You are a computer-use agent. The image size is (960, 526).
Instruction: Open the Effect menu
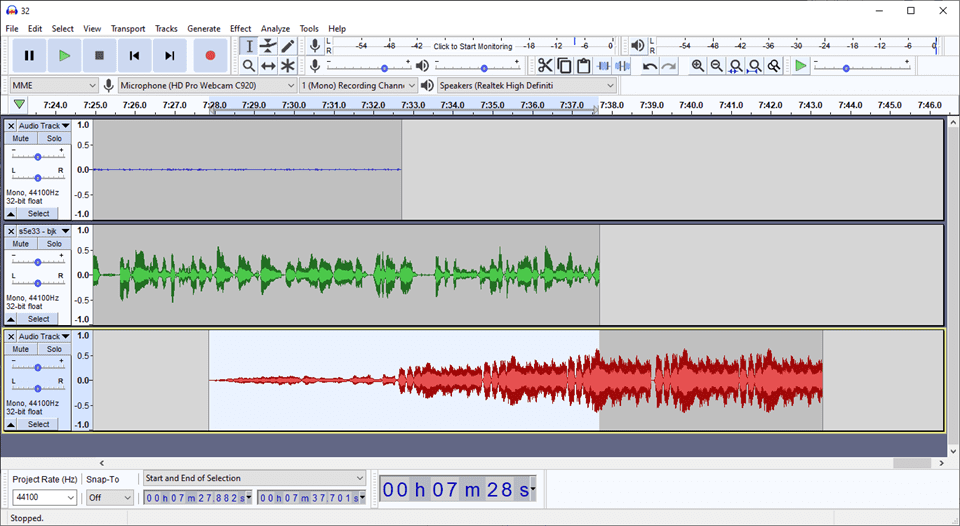(240, 29)
